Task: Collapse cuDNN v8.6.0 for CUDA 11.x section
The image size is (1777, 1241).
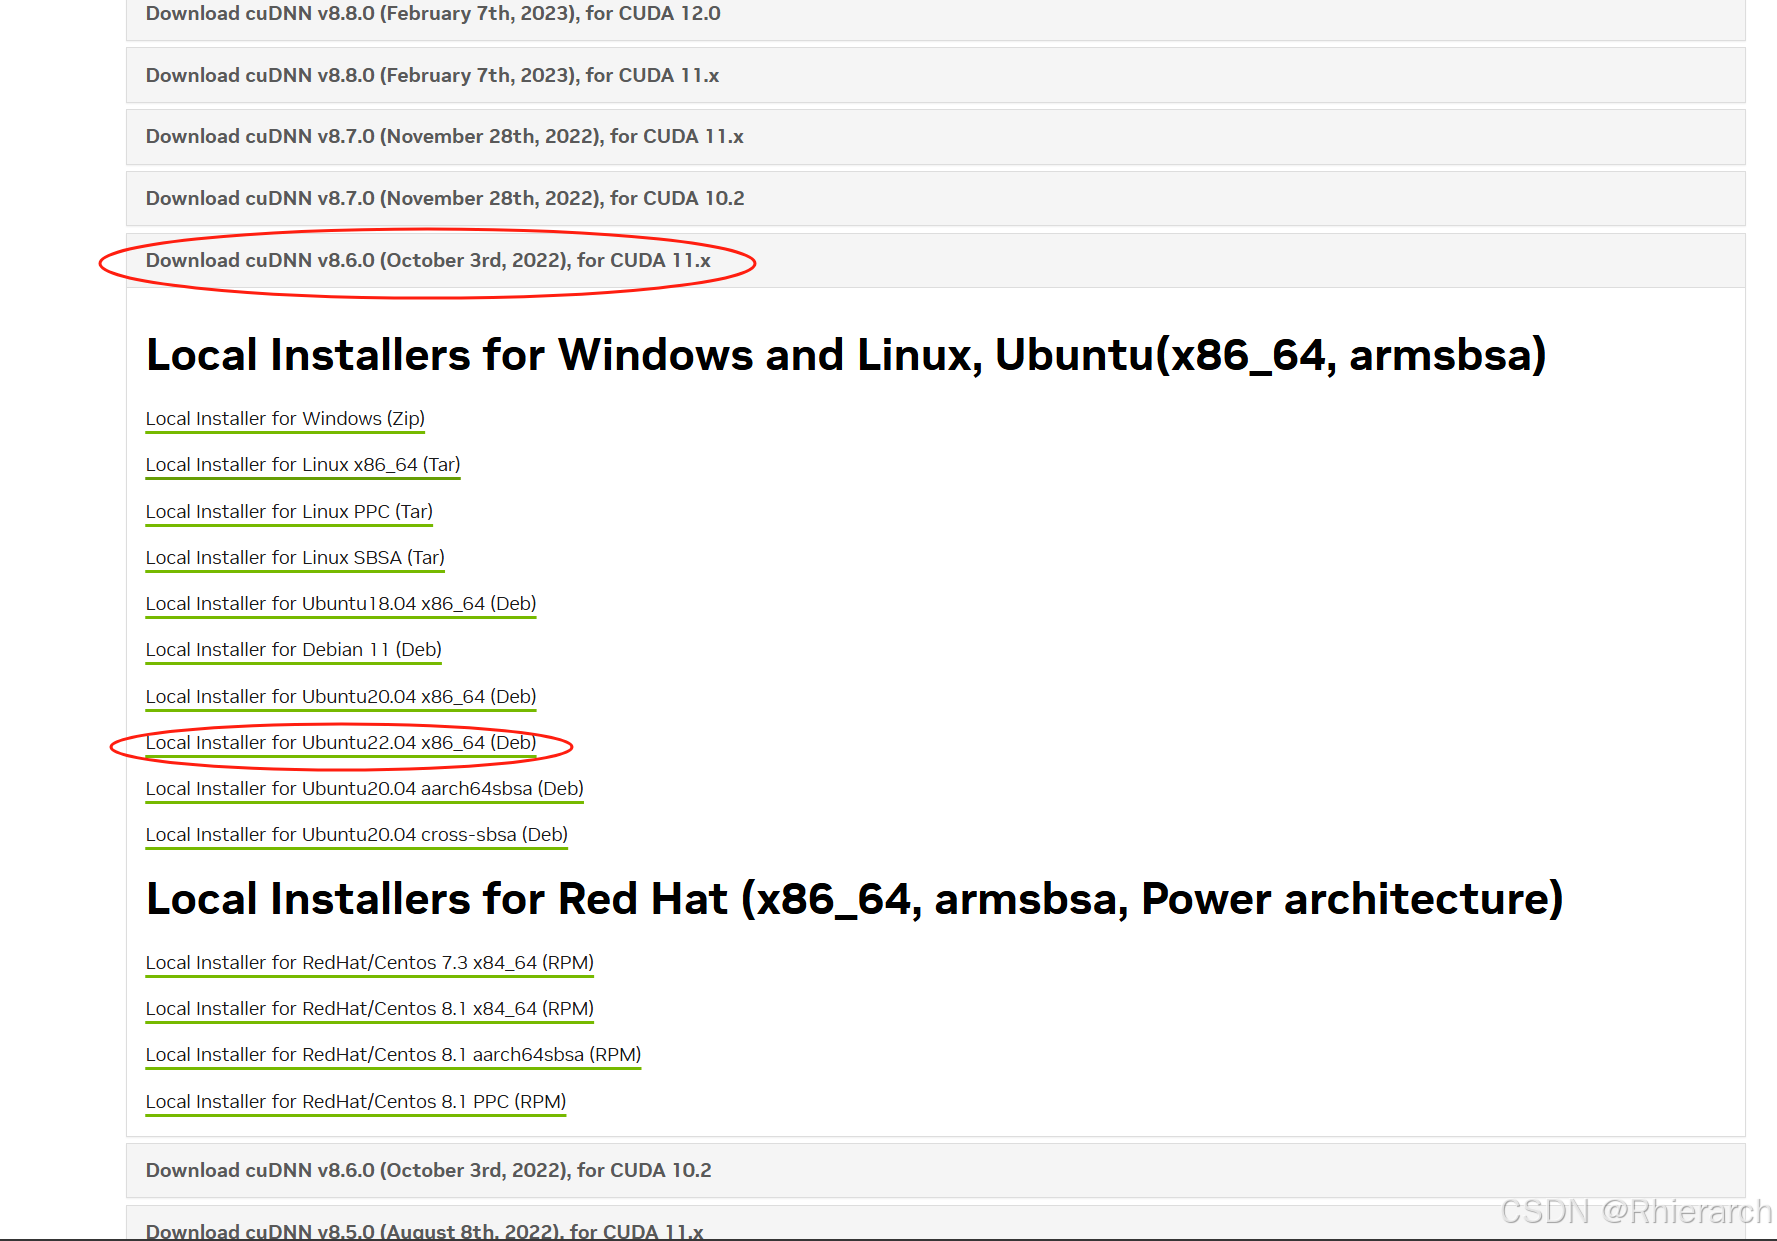Action: point(935,261)
